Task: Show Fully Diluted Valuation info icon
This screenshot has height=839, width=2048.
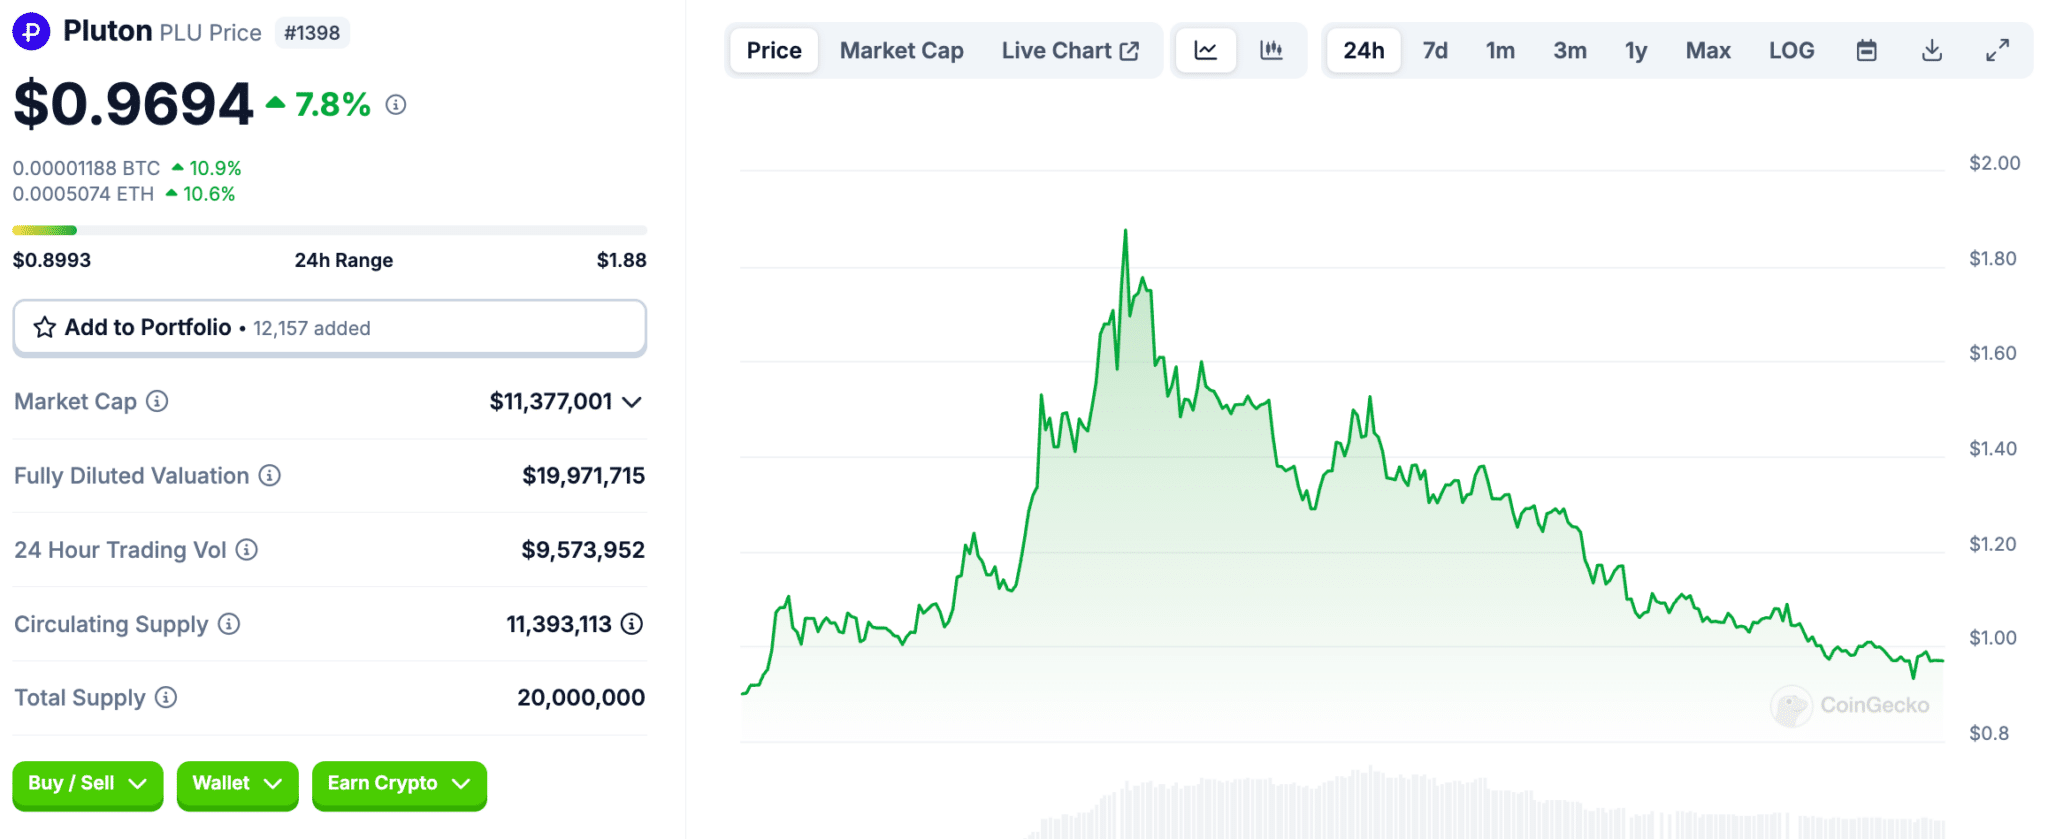Action: pos(270,475)
